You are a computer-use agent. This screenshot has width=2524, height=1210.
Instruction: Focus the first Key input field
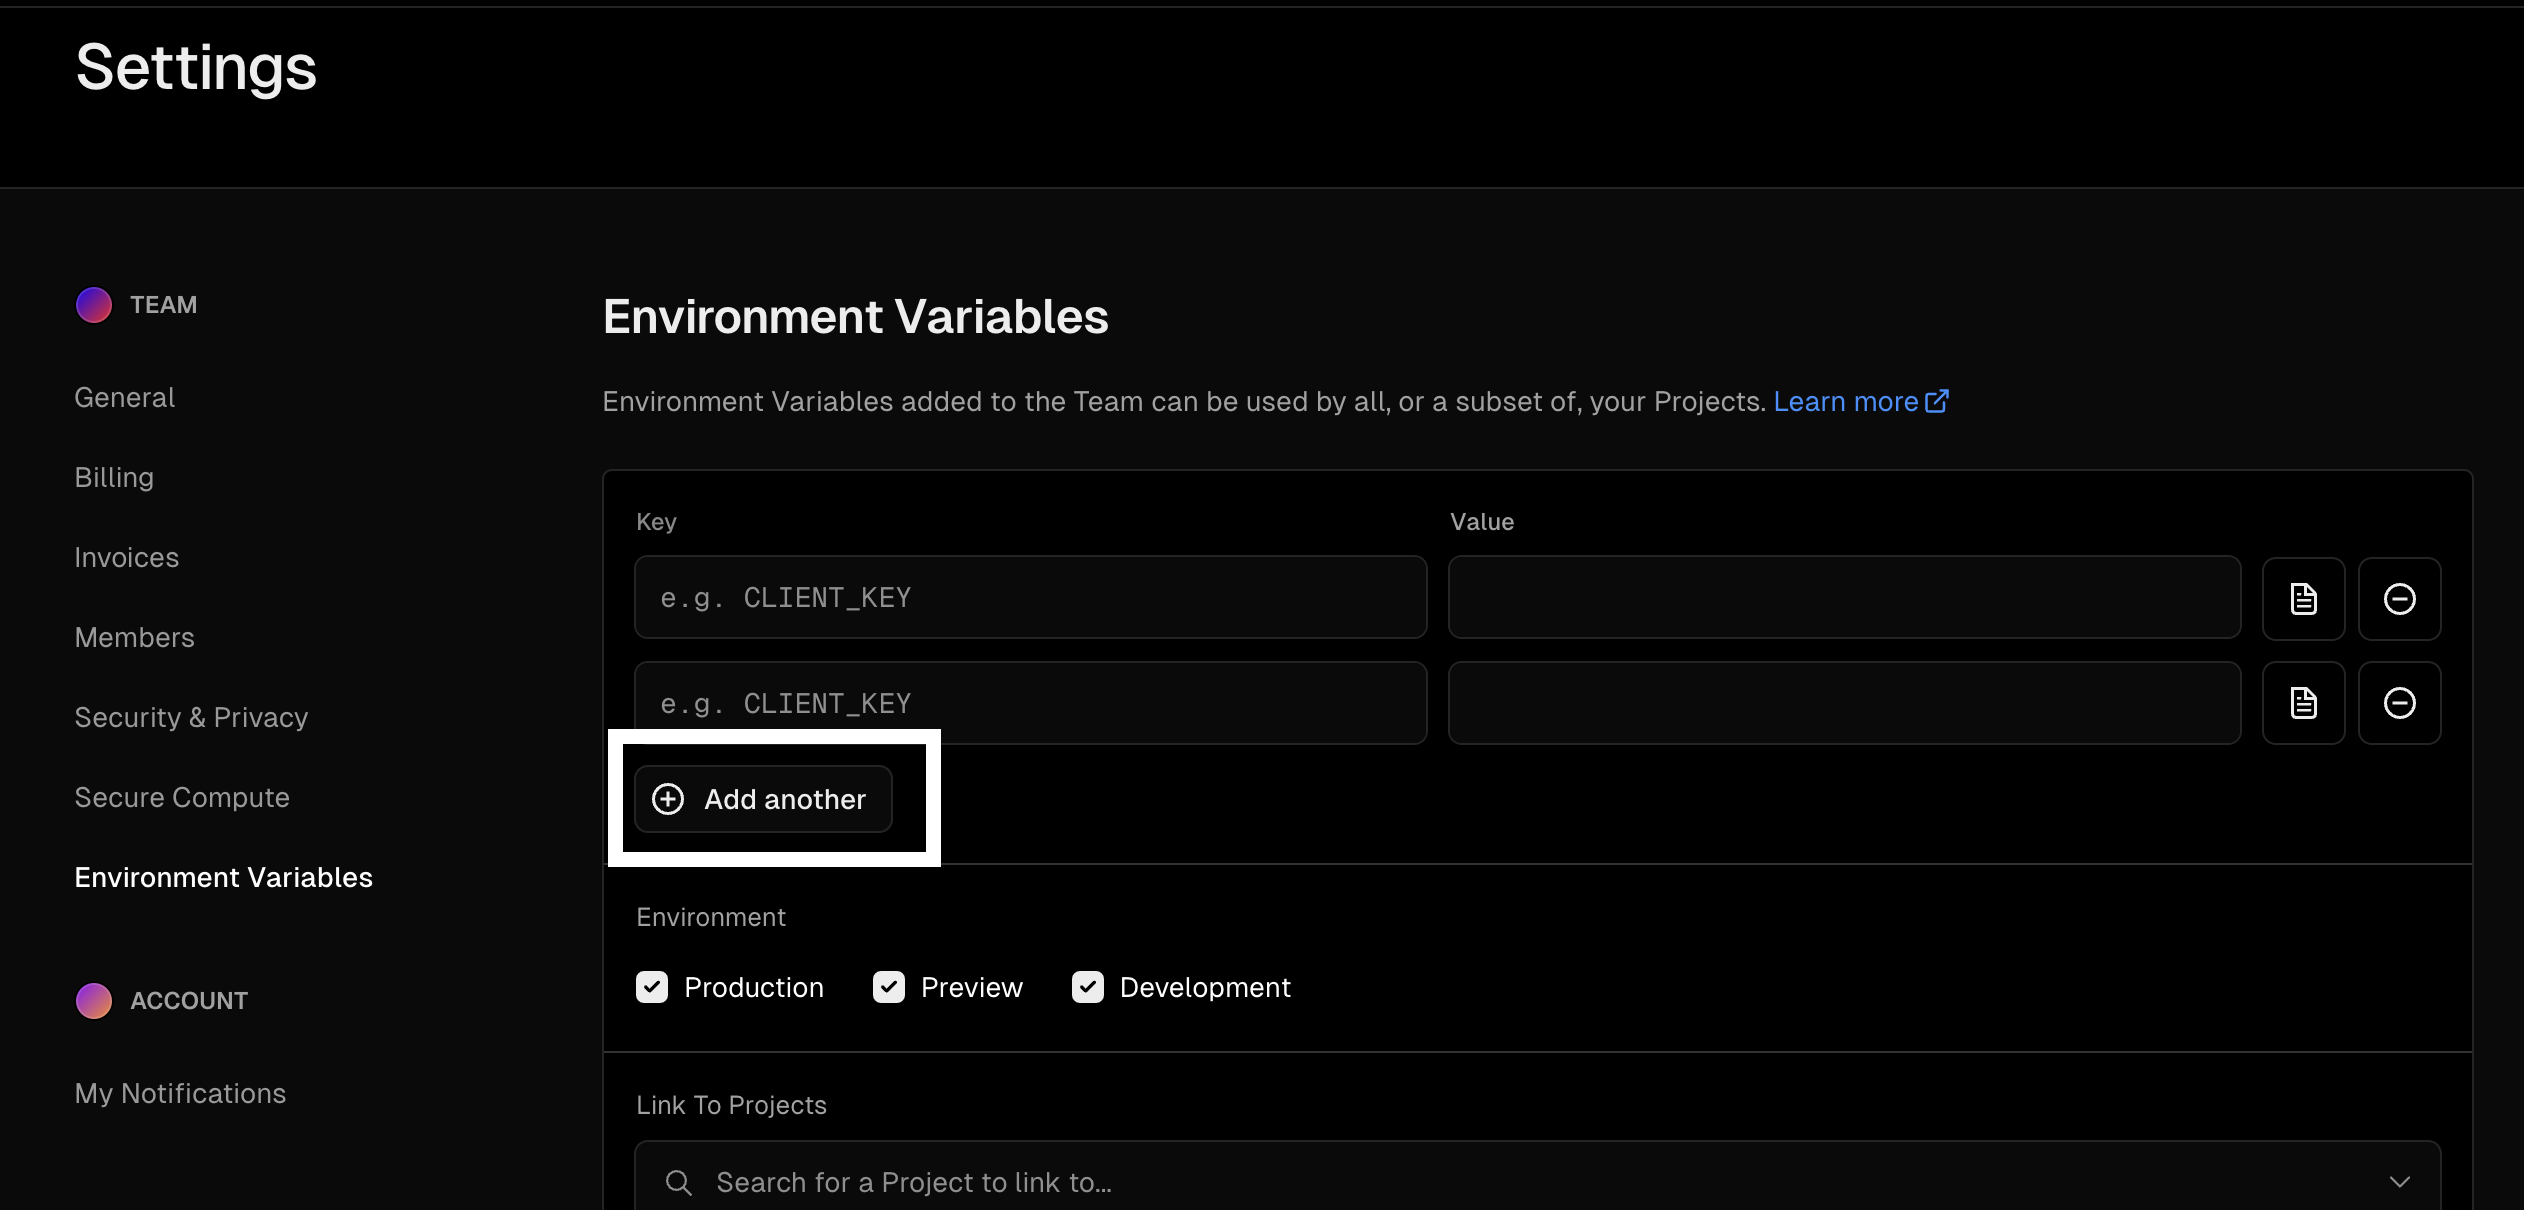point(1030,598)
